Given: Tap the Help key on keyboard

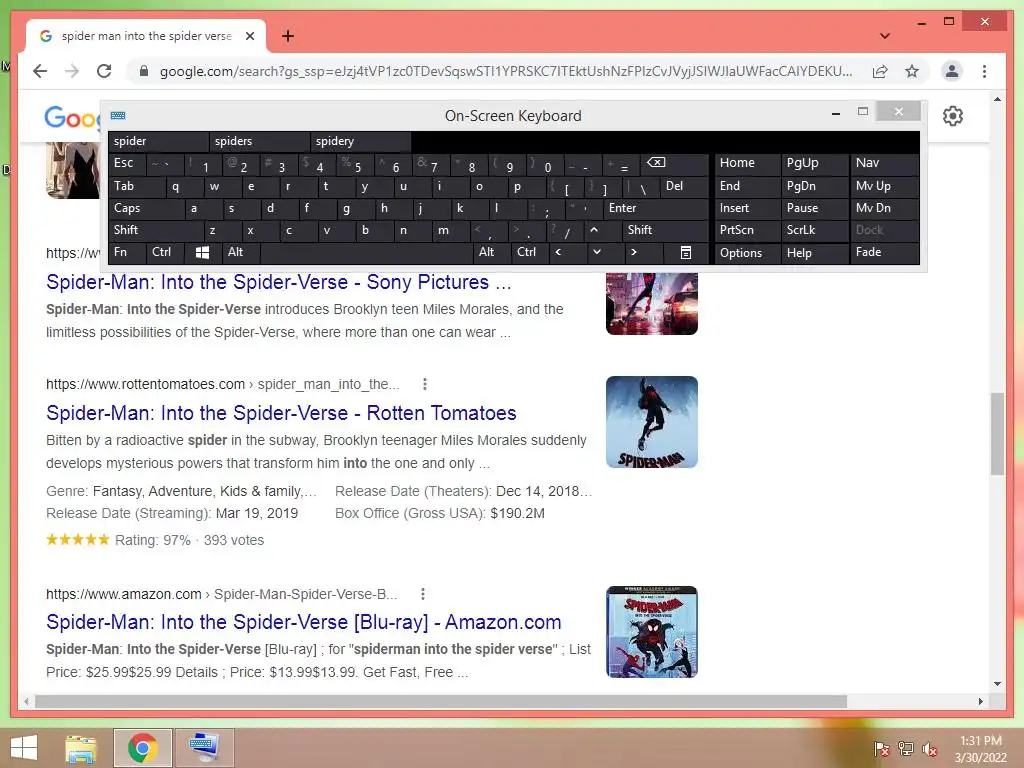Looking at the screenshot, I should [x=814, y=252].
